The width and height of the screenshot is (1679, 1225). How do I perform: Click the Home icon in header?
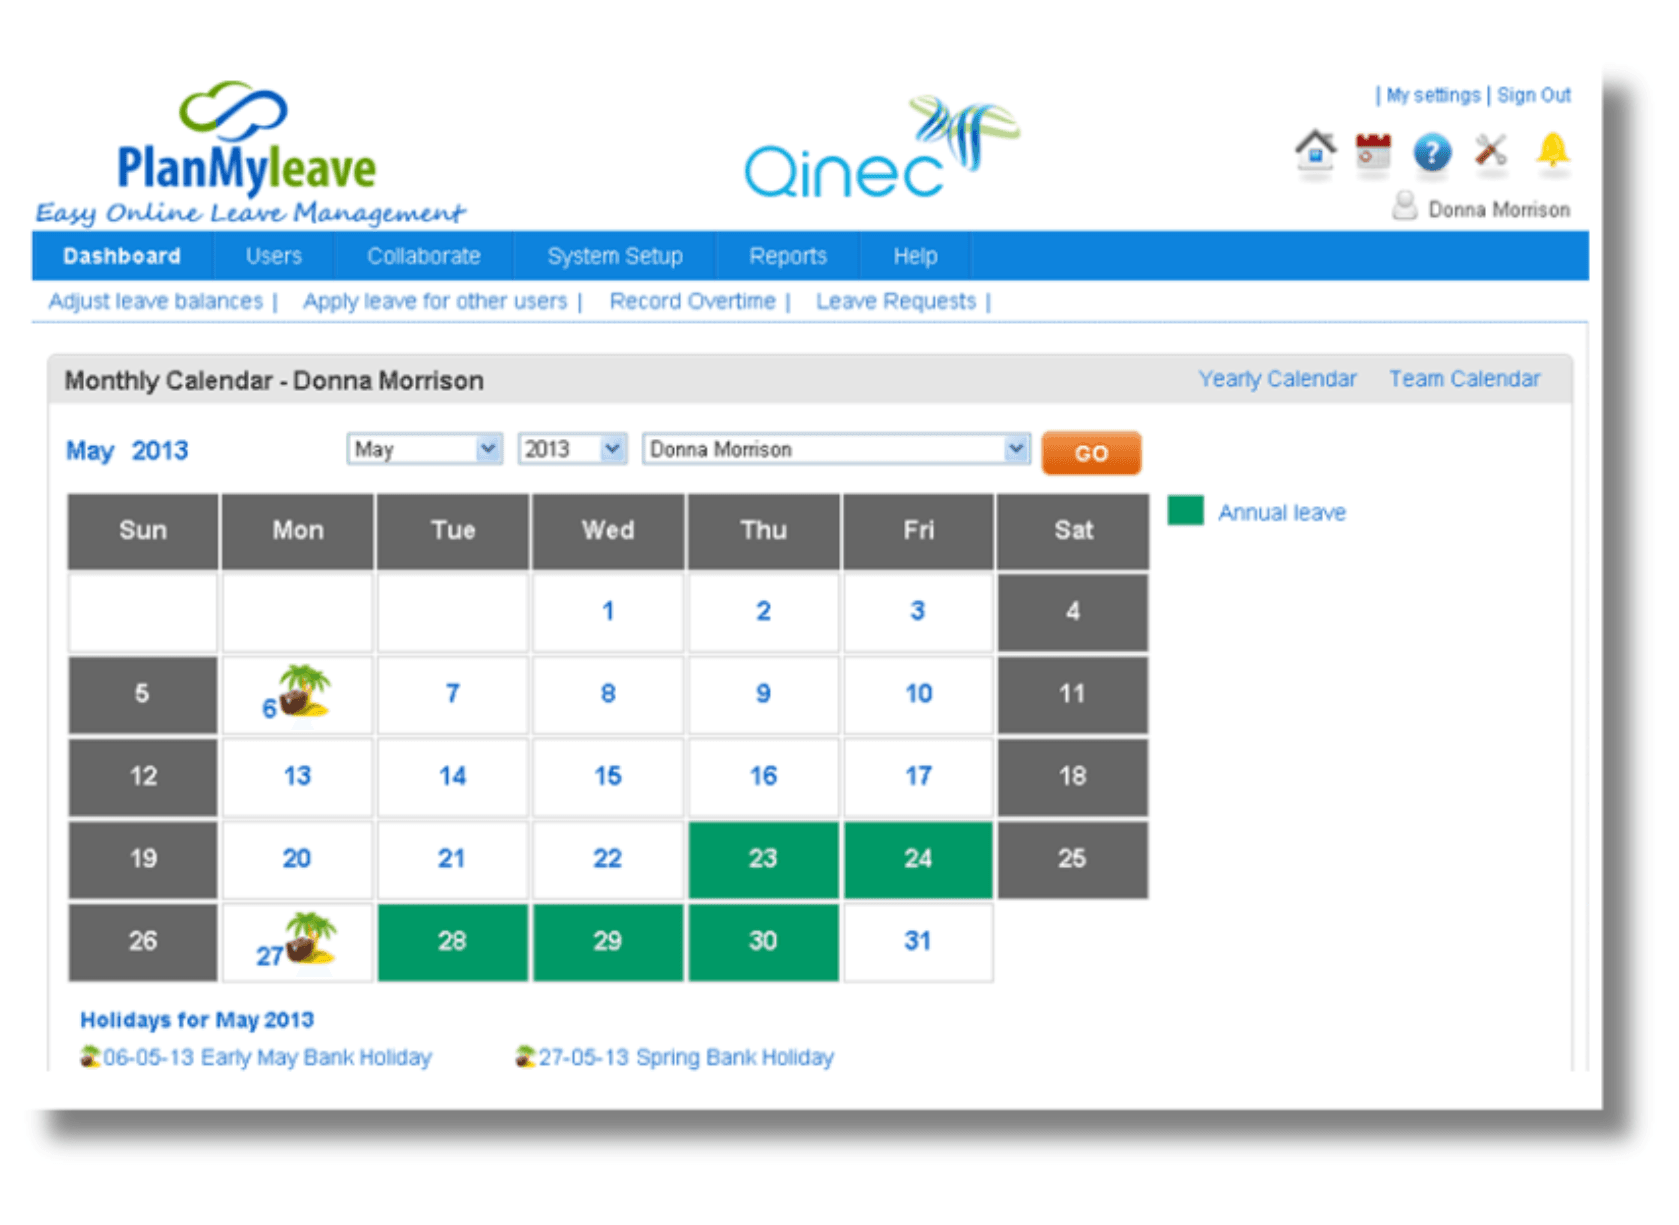point(1315,152)
